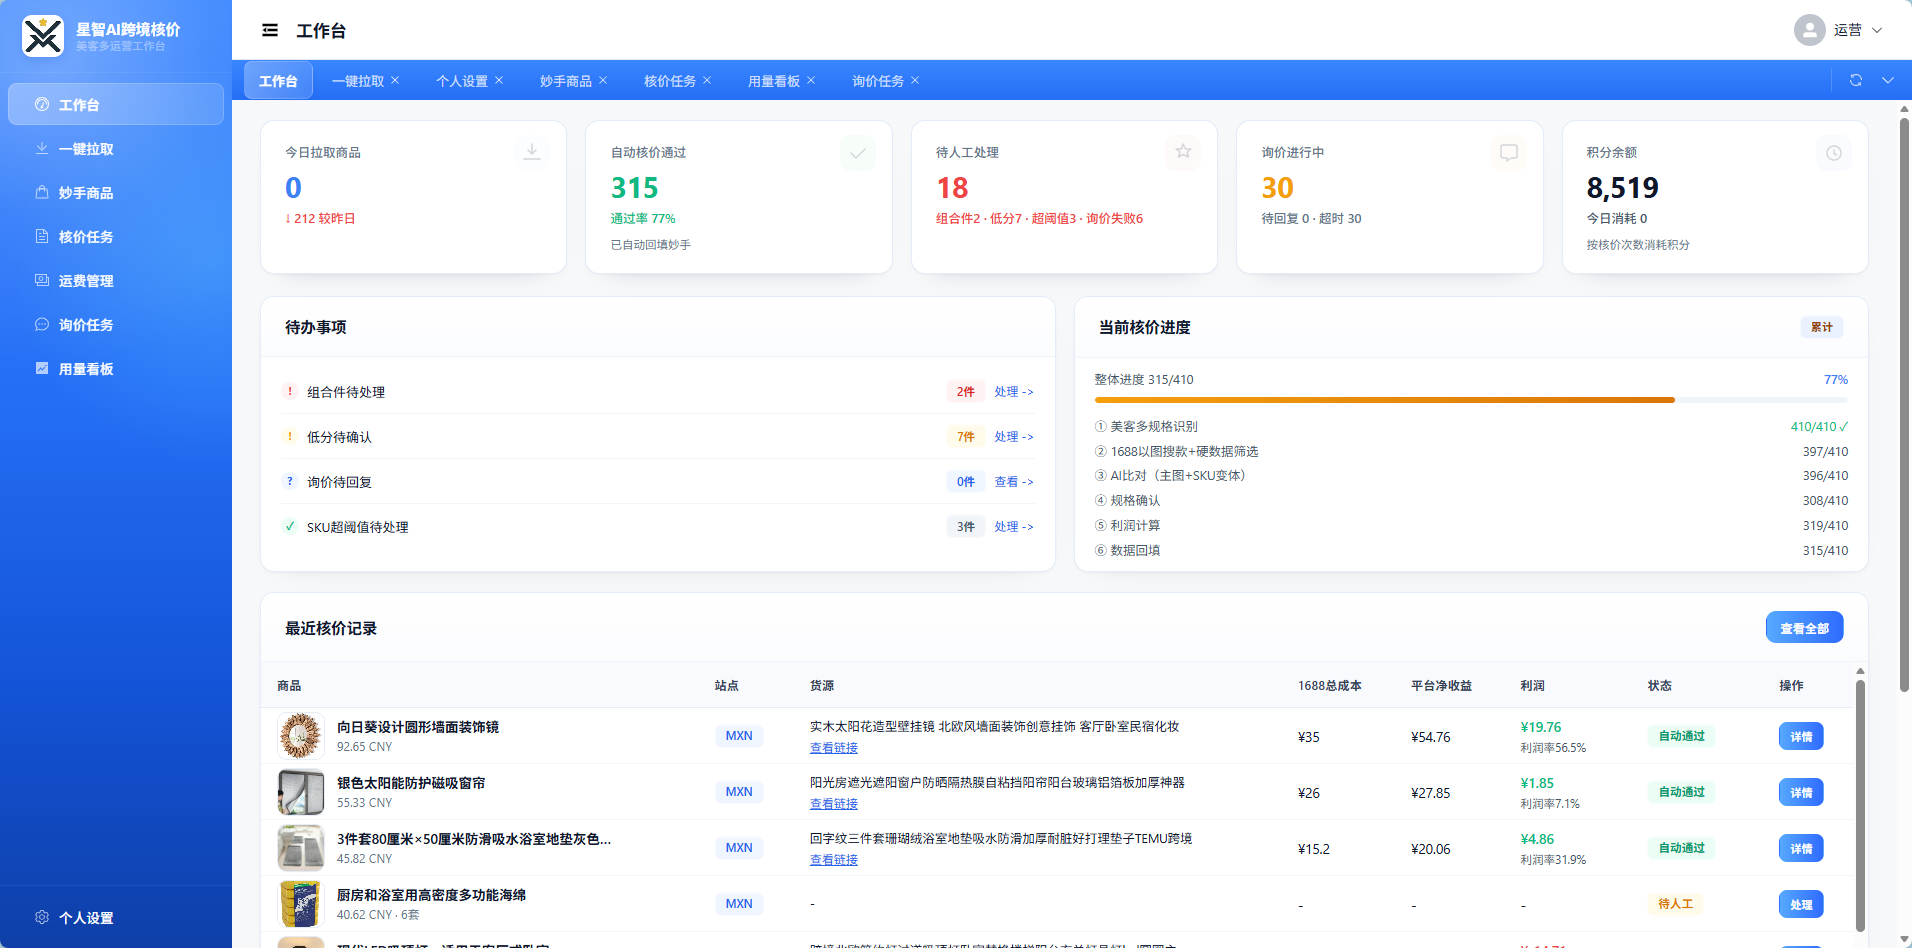Image resolution: width=1912 pixels, height=948 pixels.
Task: Click the star icon on 待人工处理 card
Action: click(1183, 152)
